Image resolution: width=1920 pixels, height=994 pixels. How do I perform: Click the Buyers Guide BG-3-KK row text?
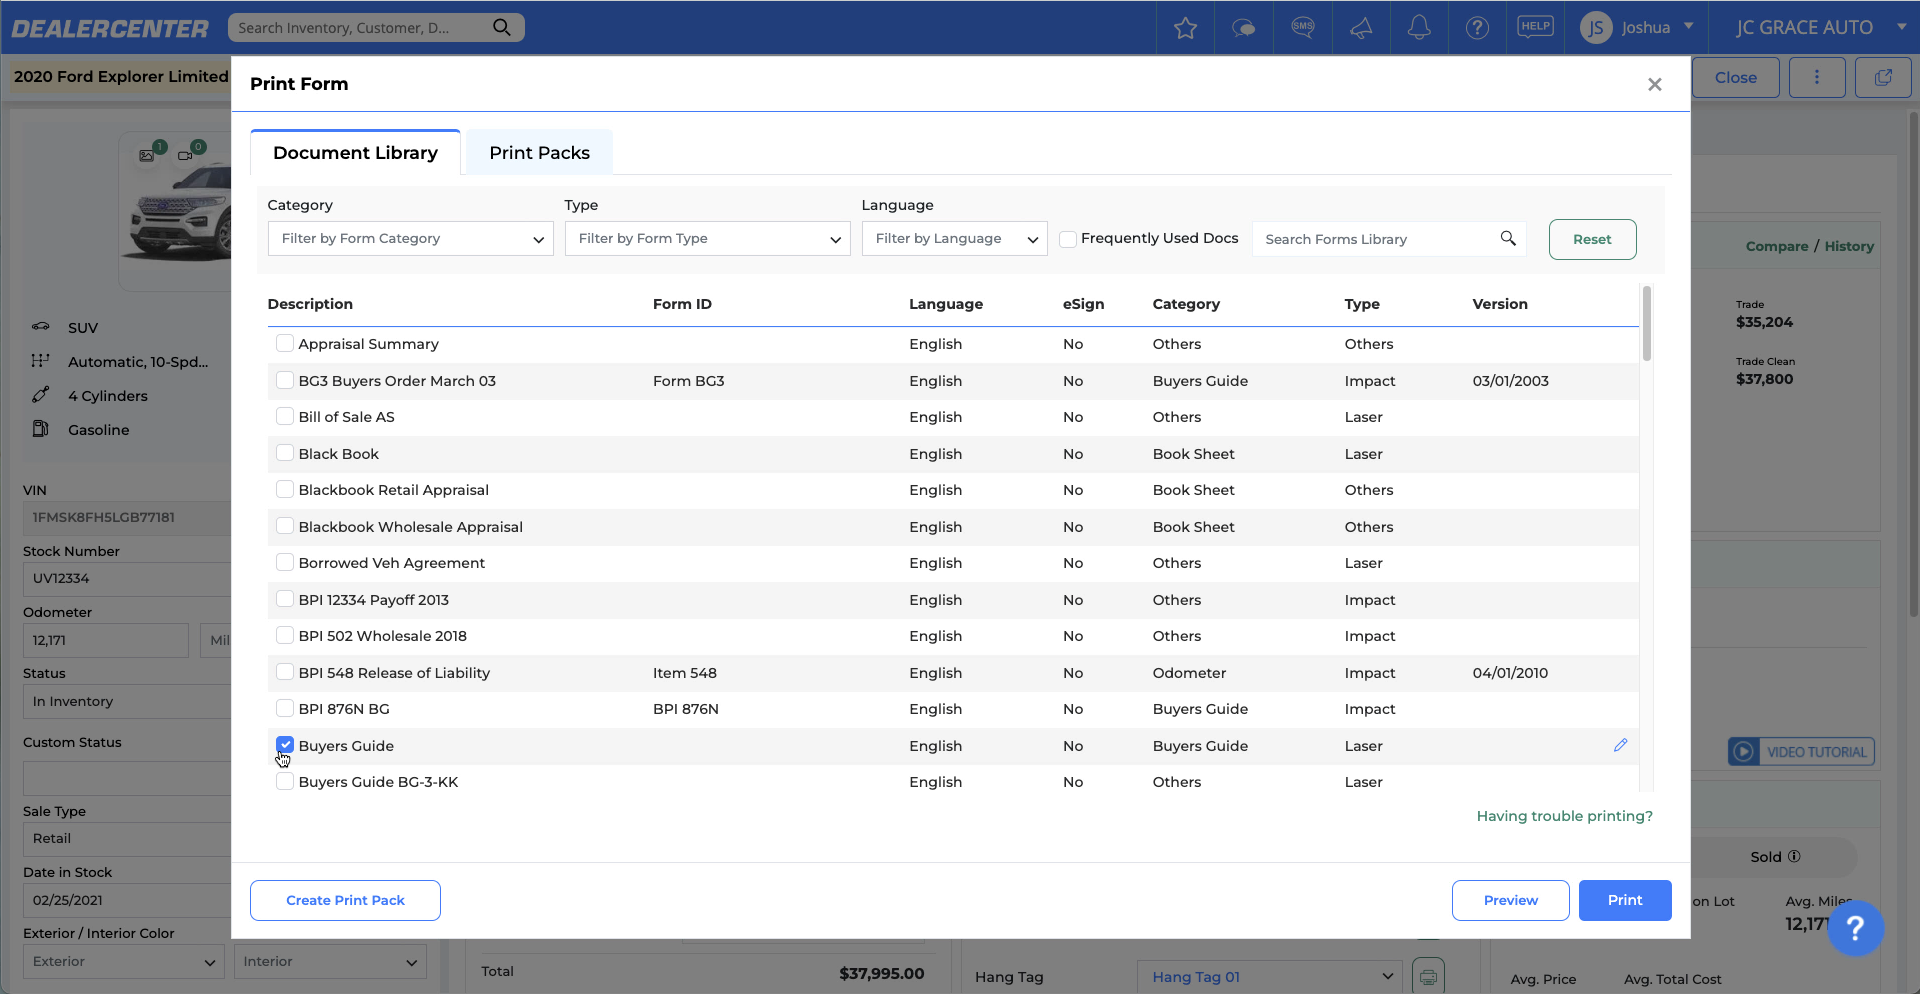378,782
